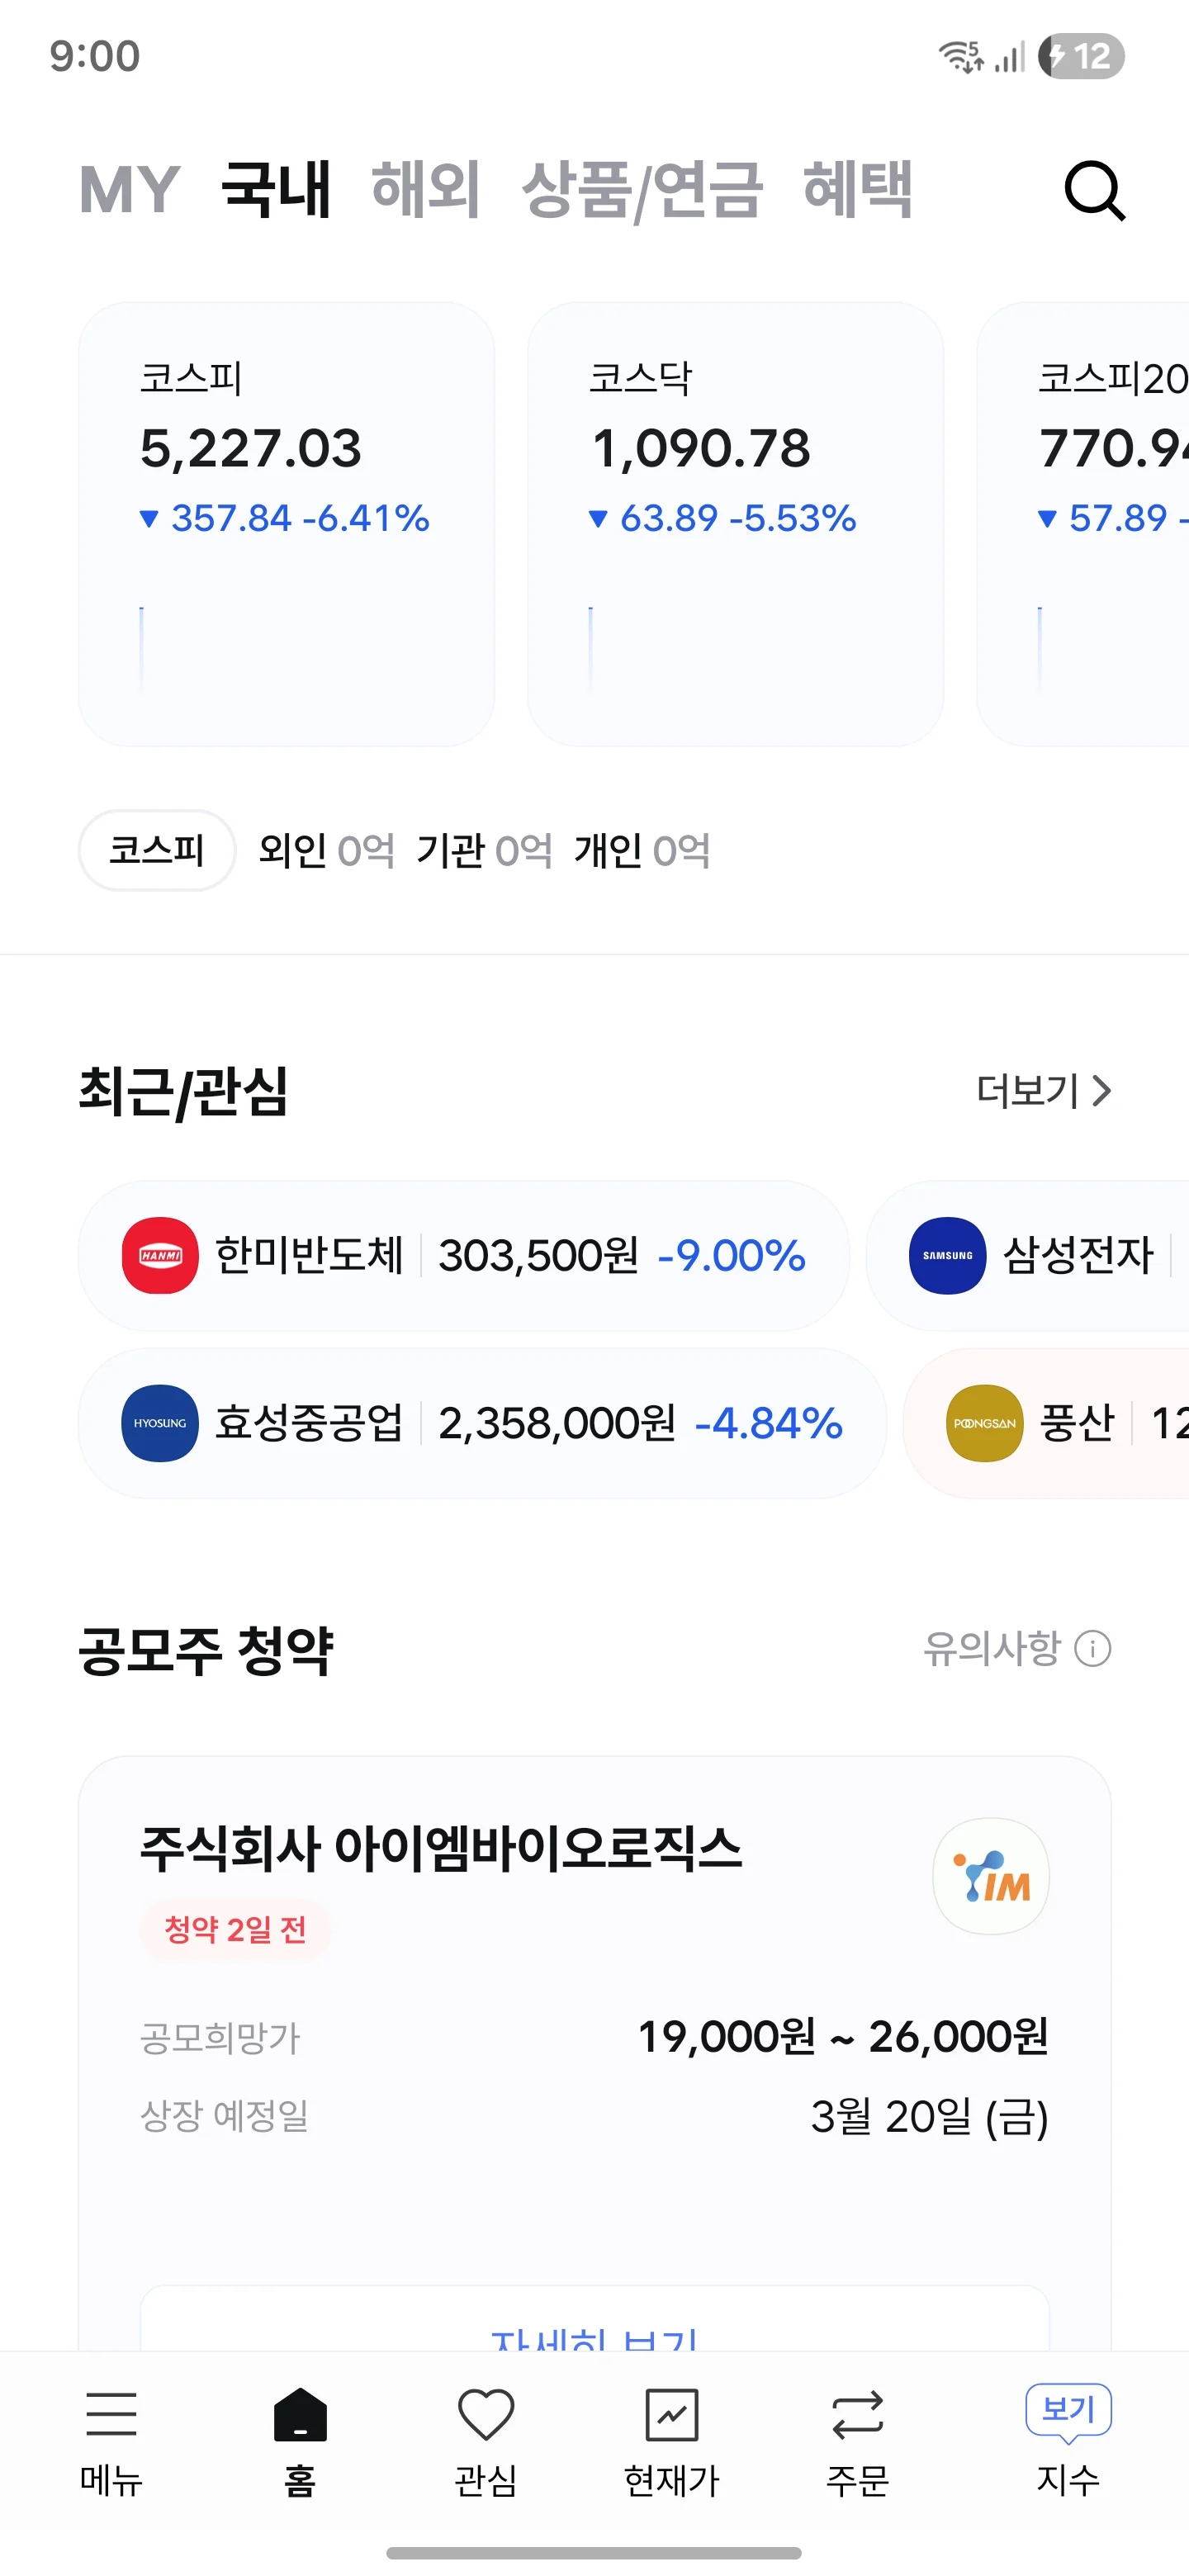Viewport: 1189px width, 2576px height.
Task: Tap the search magnifier icon
Action: click(x=1094, y=190)
